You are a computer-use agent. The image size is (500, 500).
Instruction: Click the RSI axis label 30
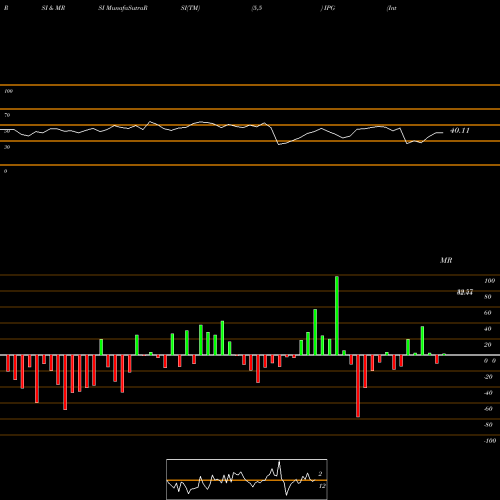(7, 147)
